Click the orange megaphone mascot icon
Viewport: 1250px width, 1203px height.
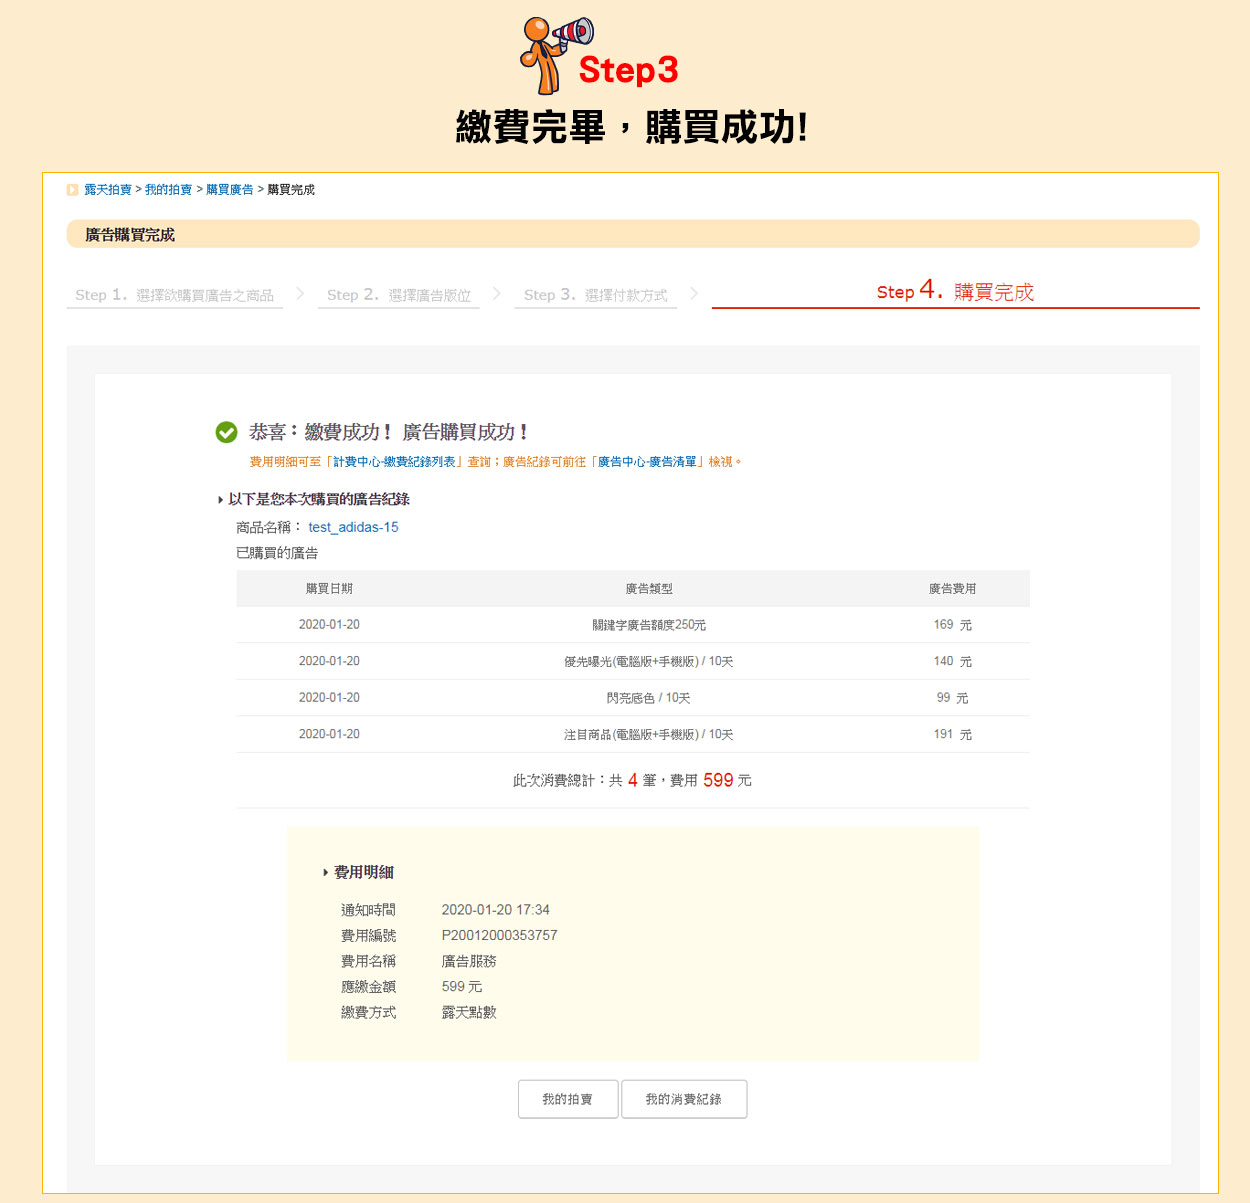point(553,54)
